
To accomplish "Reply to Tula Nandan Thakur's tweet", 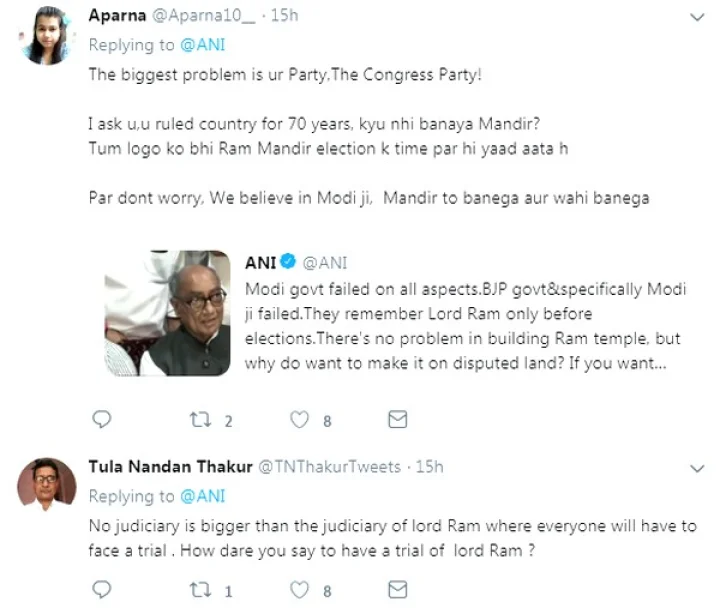I will [x=101, y=590].
